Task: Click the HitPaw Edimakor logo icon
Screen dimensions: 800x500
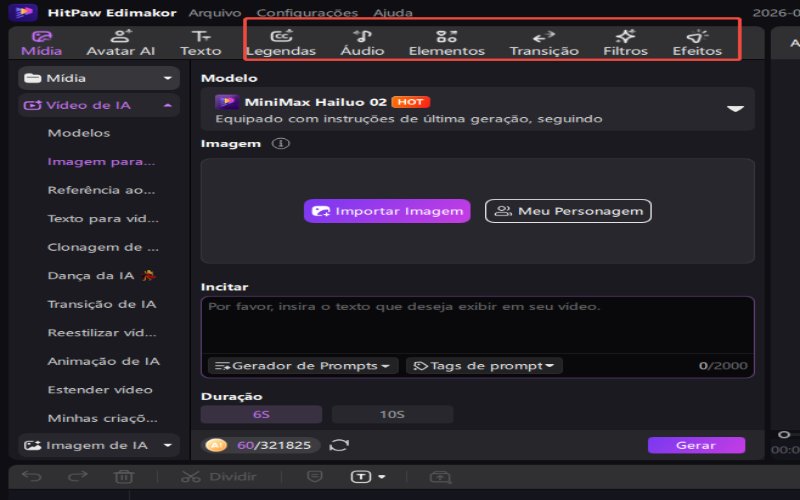Action: [23, 12]
